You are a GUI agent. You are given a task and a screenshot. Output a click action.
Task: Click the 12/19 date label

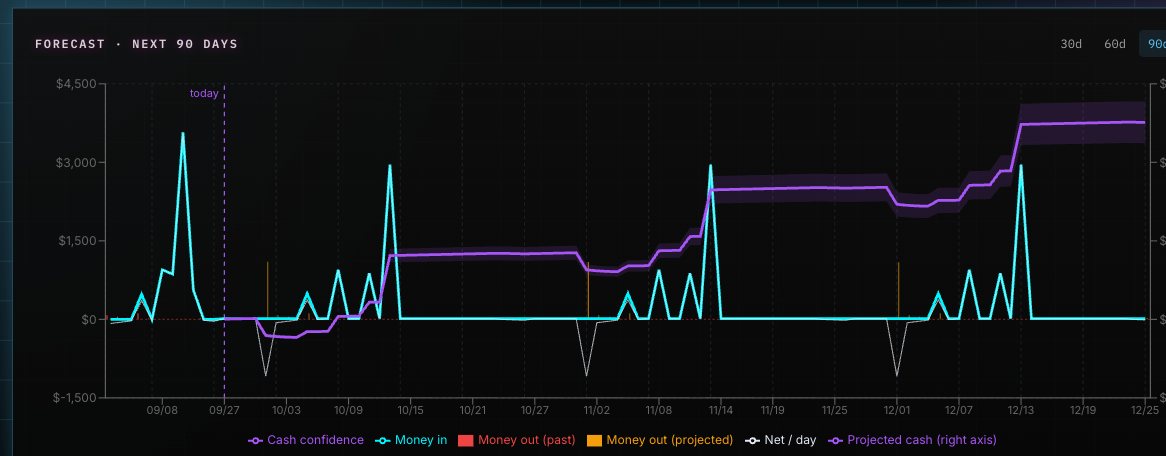[x=1083, y=410]
